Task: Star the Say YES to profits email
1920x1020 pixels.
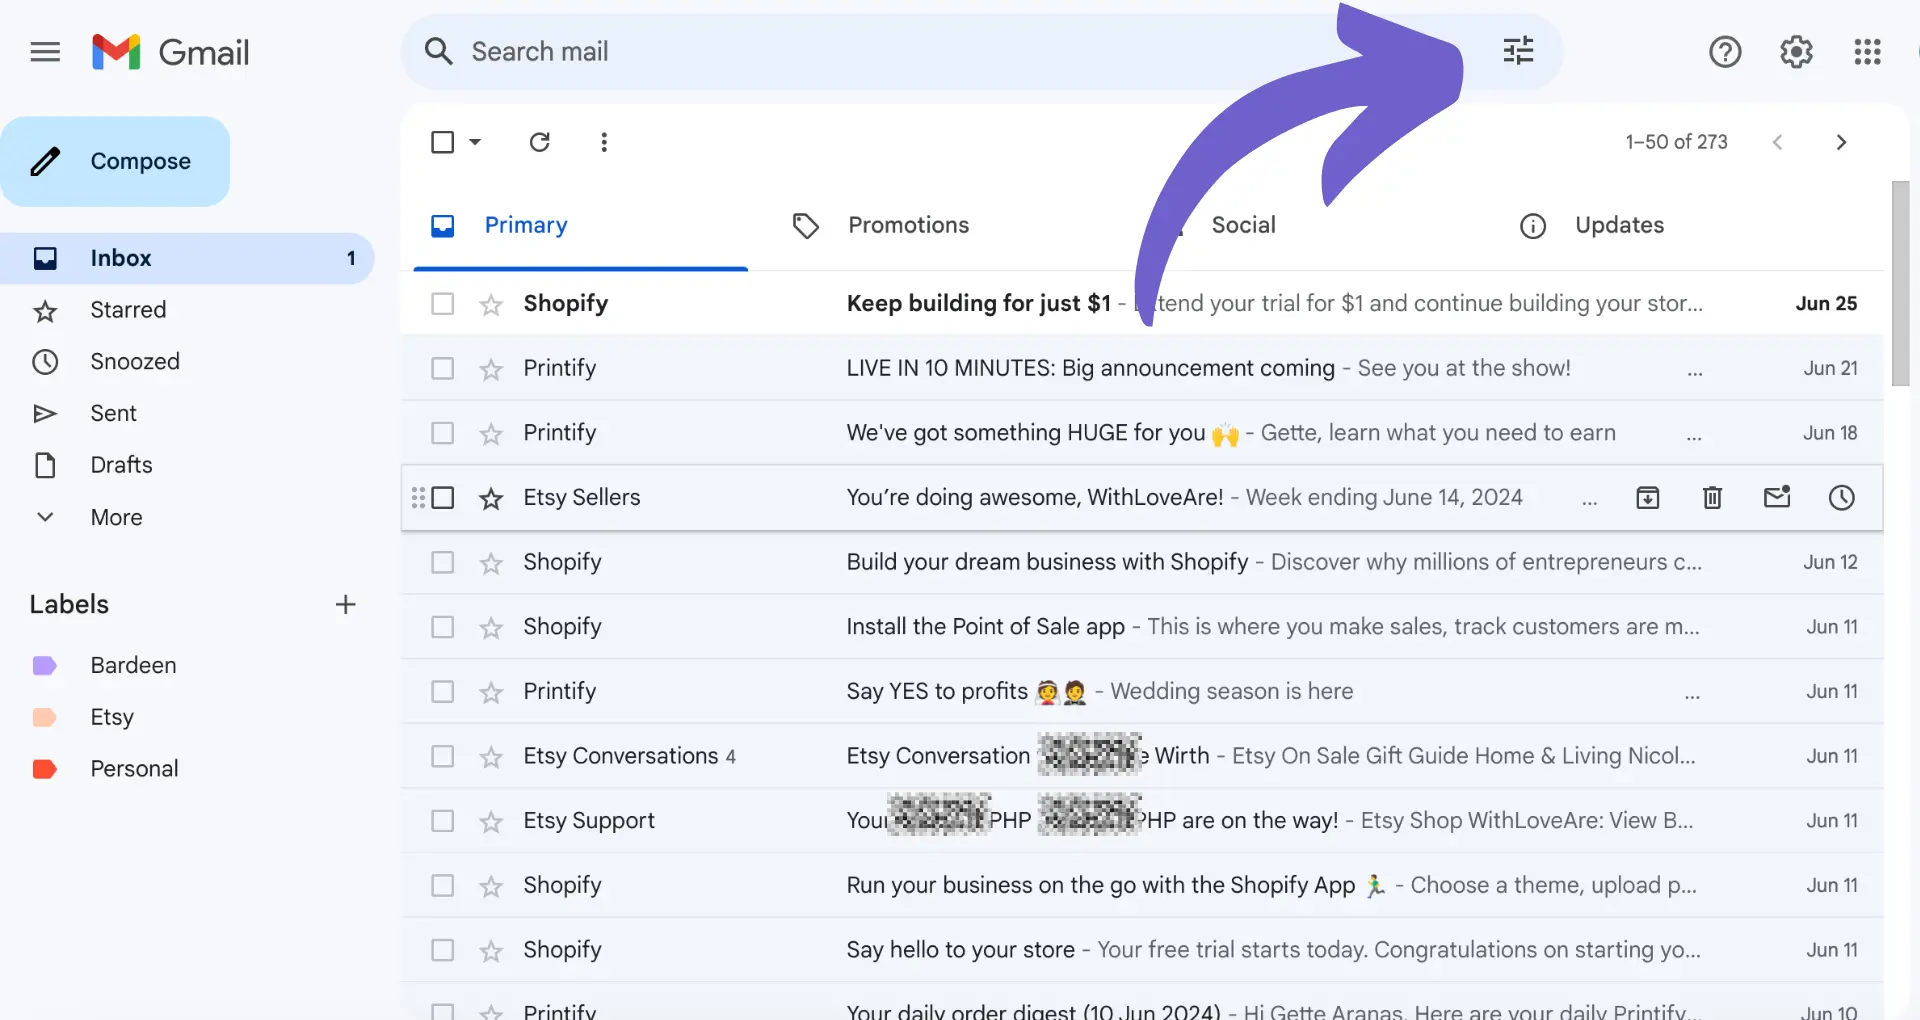Action: click(490, 692)
